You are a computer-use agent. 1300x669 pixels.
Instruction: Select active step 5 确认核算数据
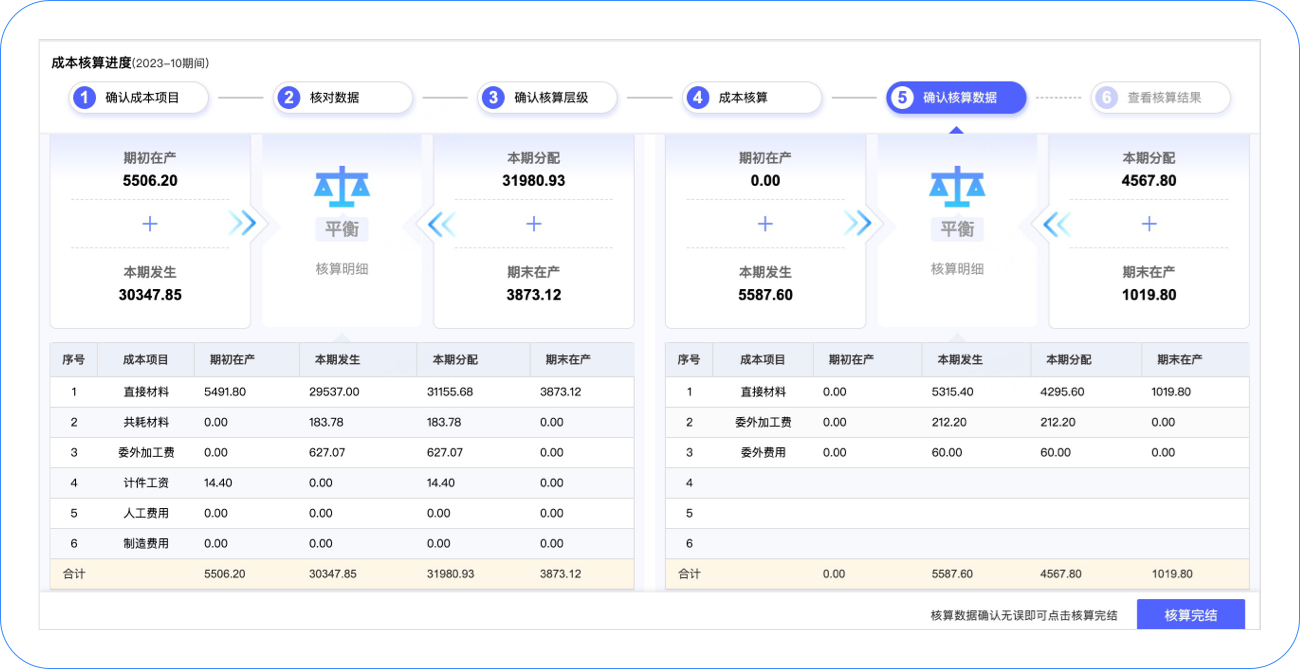pos(956,98)
